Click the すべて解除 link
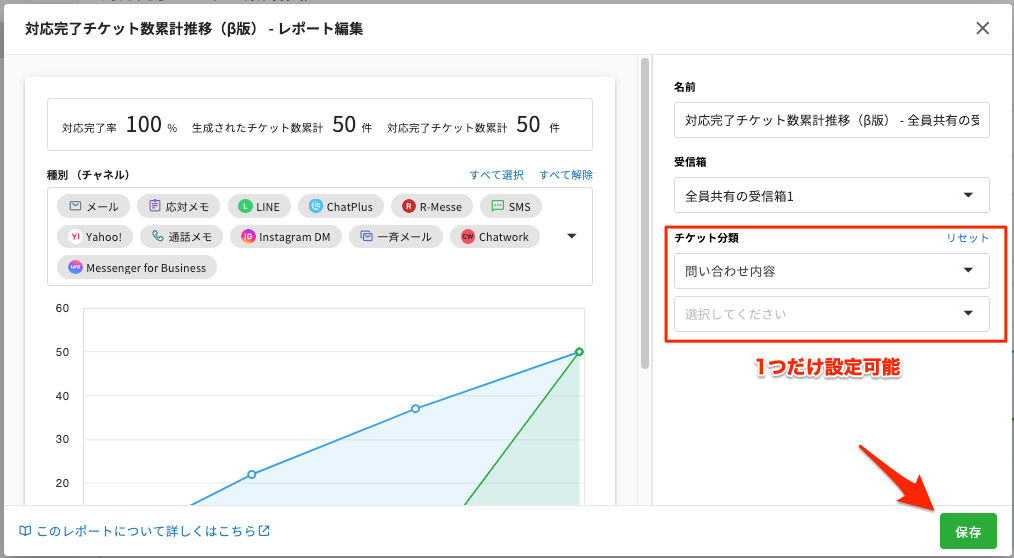Image resolution: width=1014 pixels, height=558 pixels. coord(566,175)
